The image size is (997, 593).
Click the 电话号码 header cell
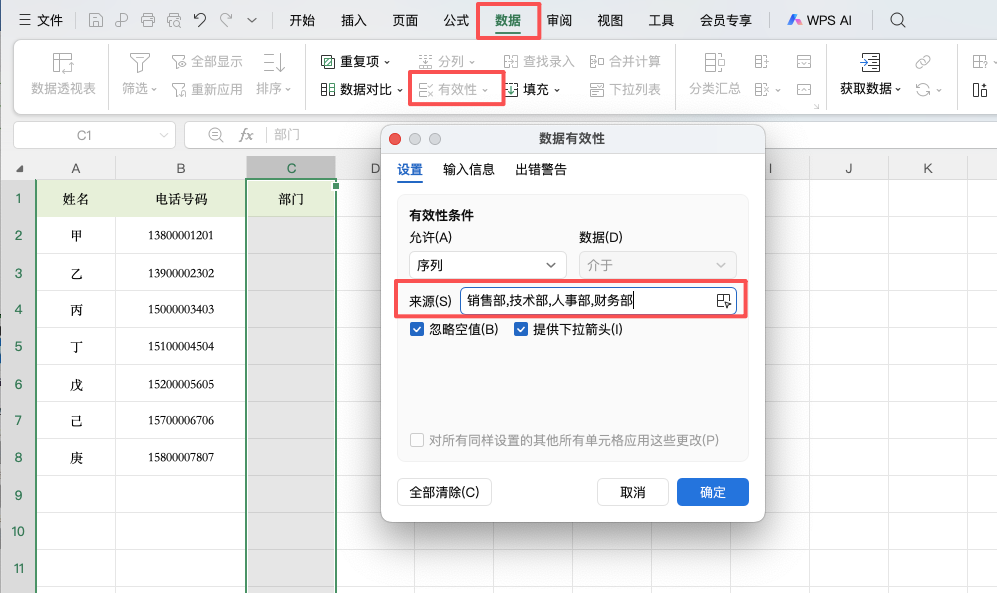click(x=181, y=199)
